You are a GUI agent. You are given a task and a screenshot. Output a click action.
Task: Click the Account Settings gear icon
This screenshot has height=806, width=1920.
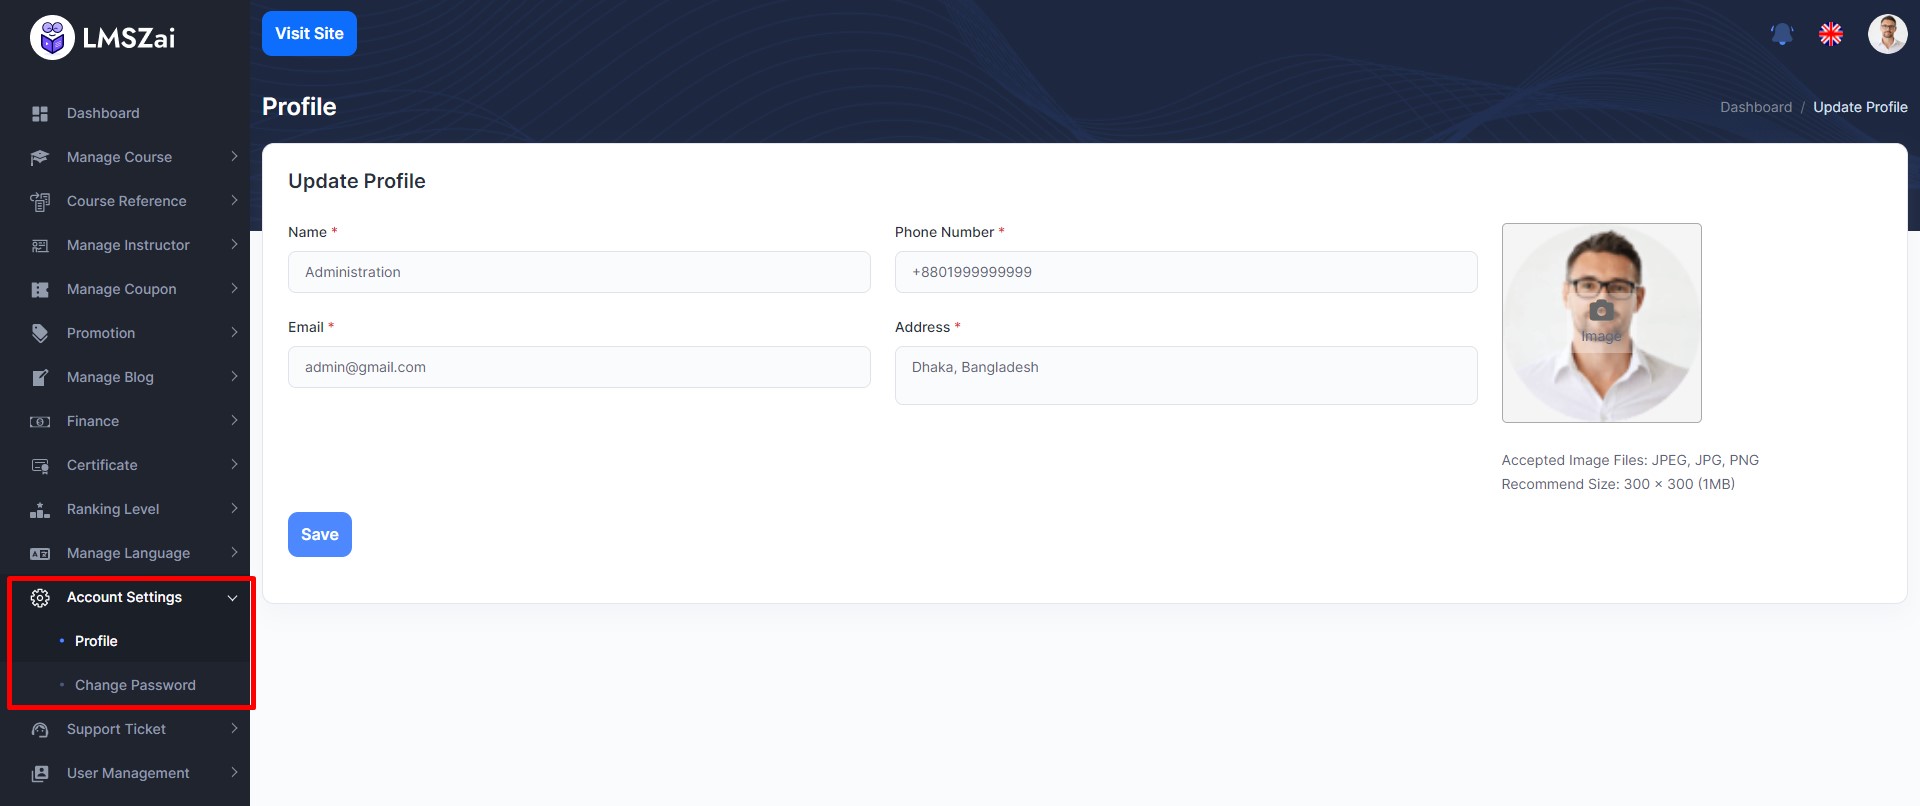pyautogui.click(x=40, y=597)
